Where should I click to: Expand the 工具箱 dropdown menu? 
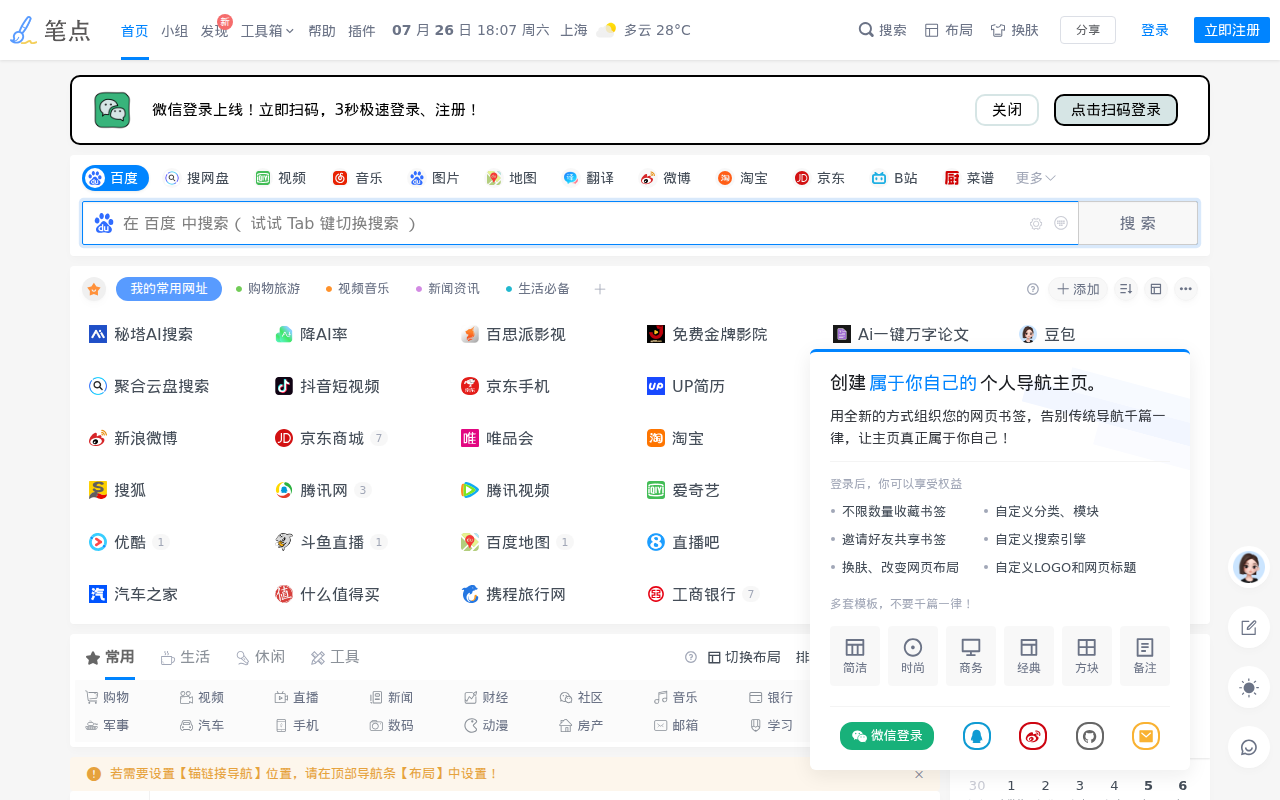point(267,30)
